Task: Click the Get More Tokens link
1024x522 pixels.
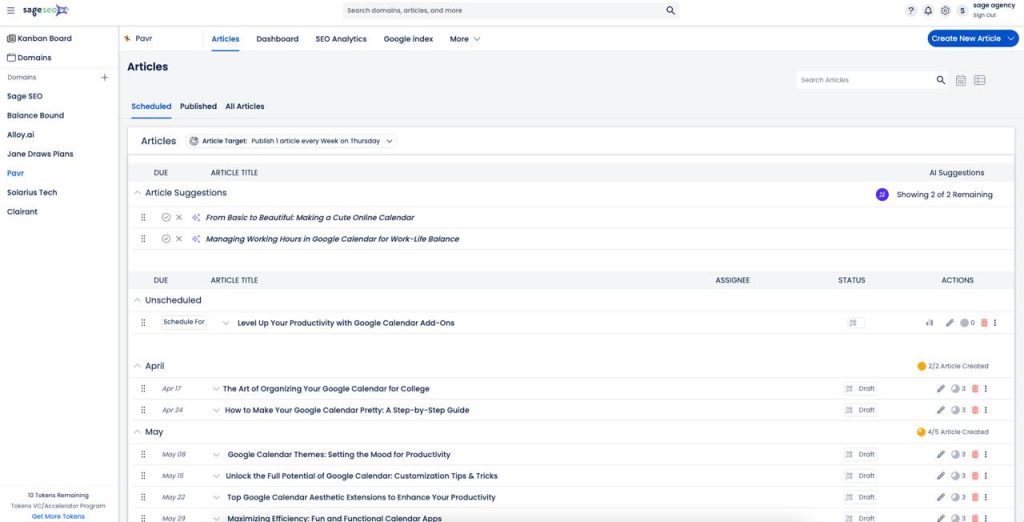Action: (x=58, y=516)
